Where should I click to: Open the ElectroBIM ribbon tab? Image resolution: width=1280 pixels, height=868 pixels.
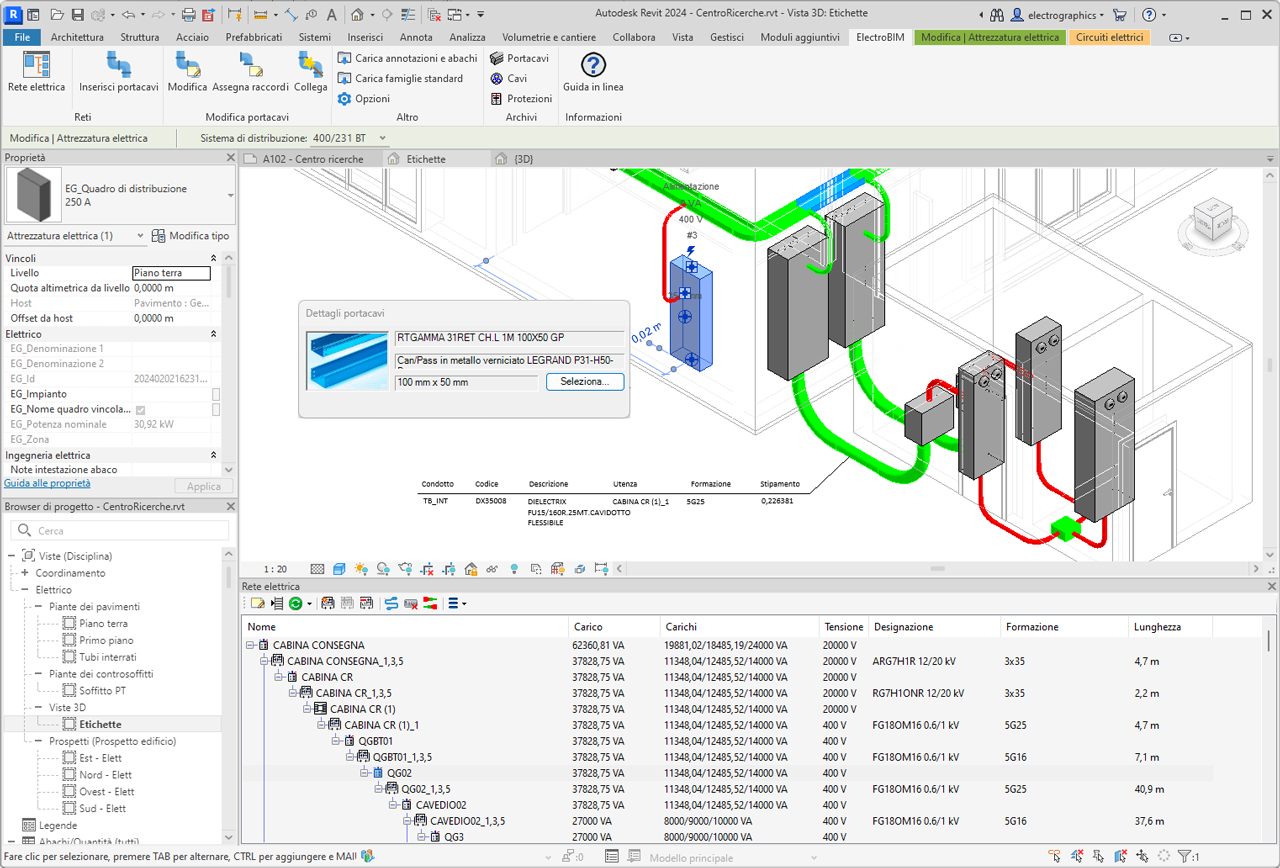point(877,37)
